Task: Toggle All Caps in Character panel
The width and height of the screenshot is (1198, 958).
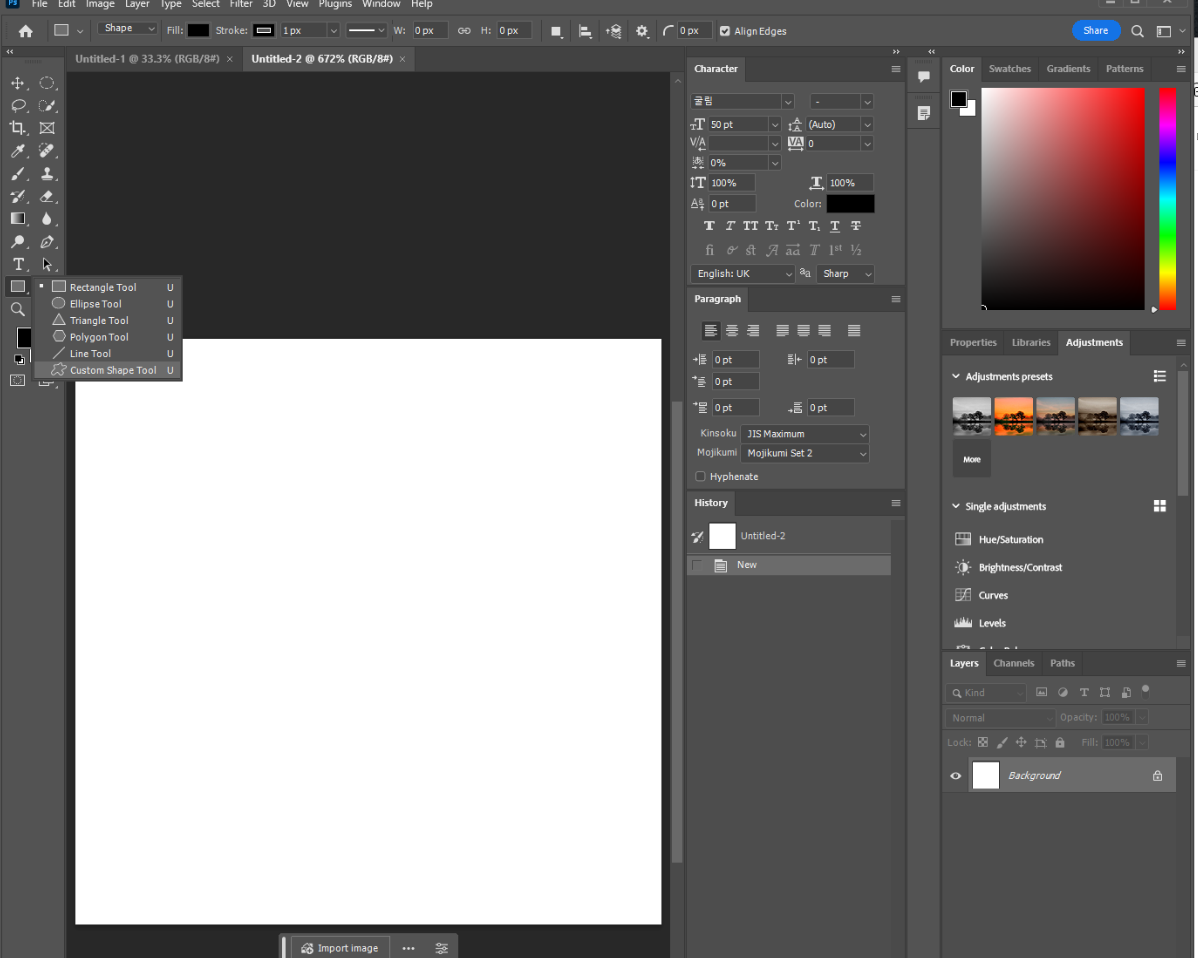Action: 751,226
